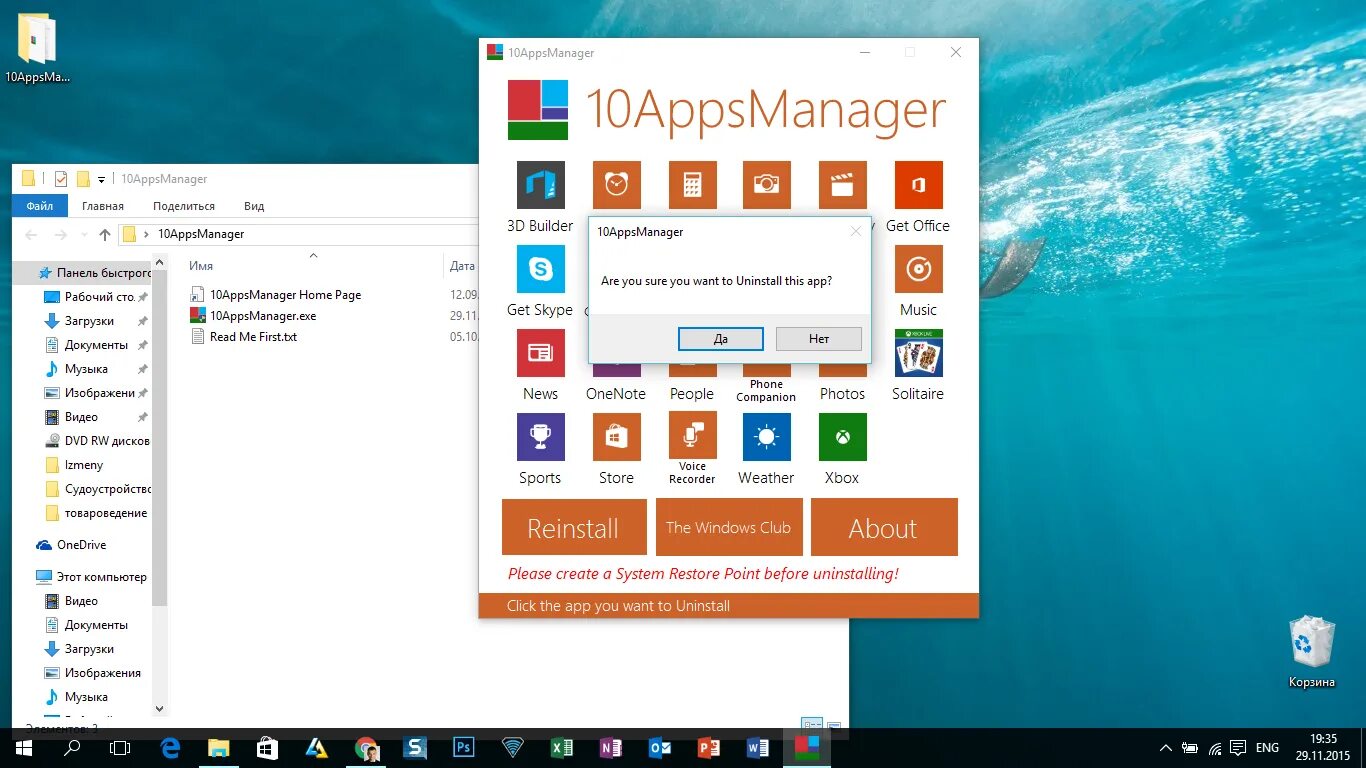Expand the Explorer quick access toolbar menu
Screen dimensions: 1366x768
click(101, 180)
